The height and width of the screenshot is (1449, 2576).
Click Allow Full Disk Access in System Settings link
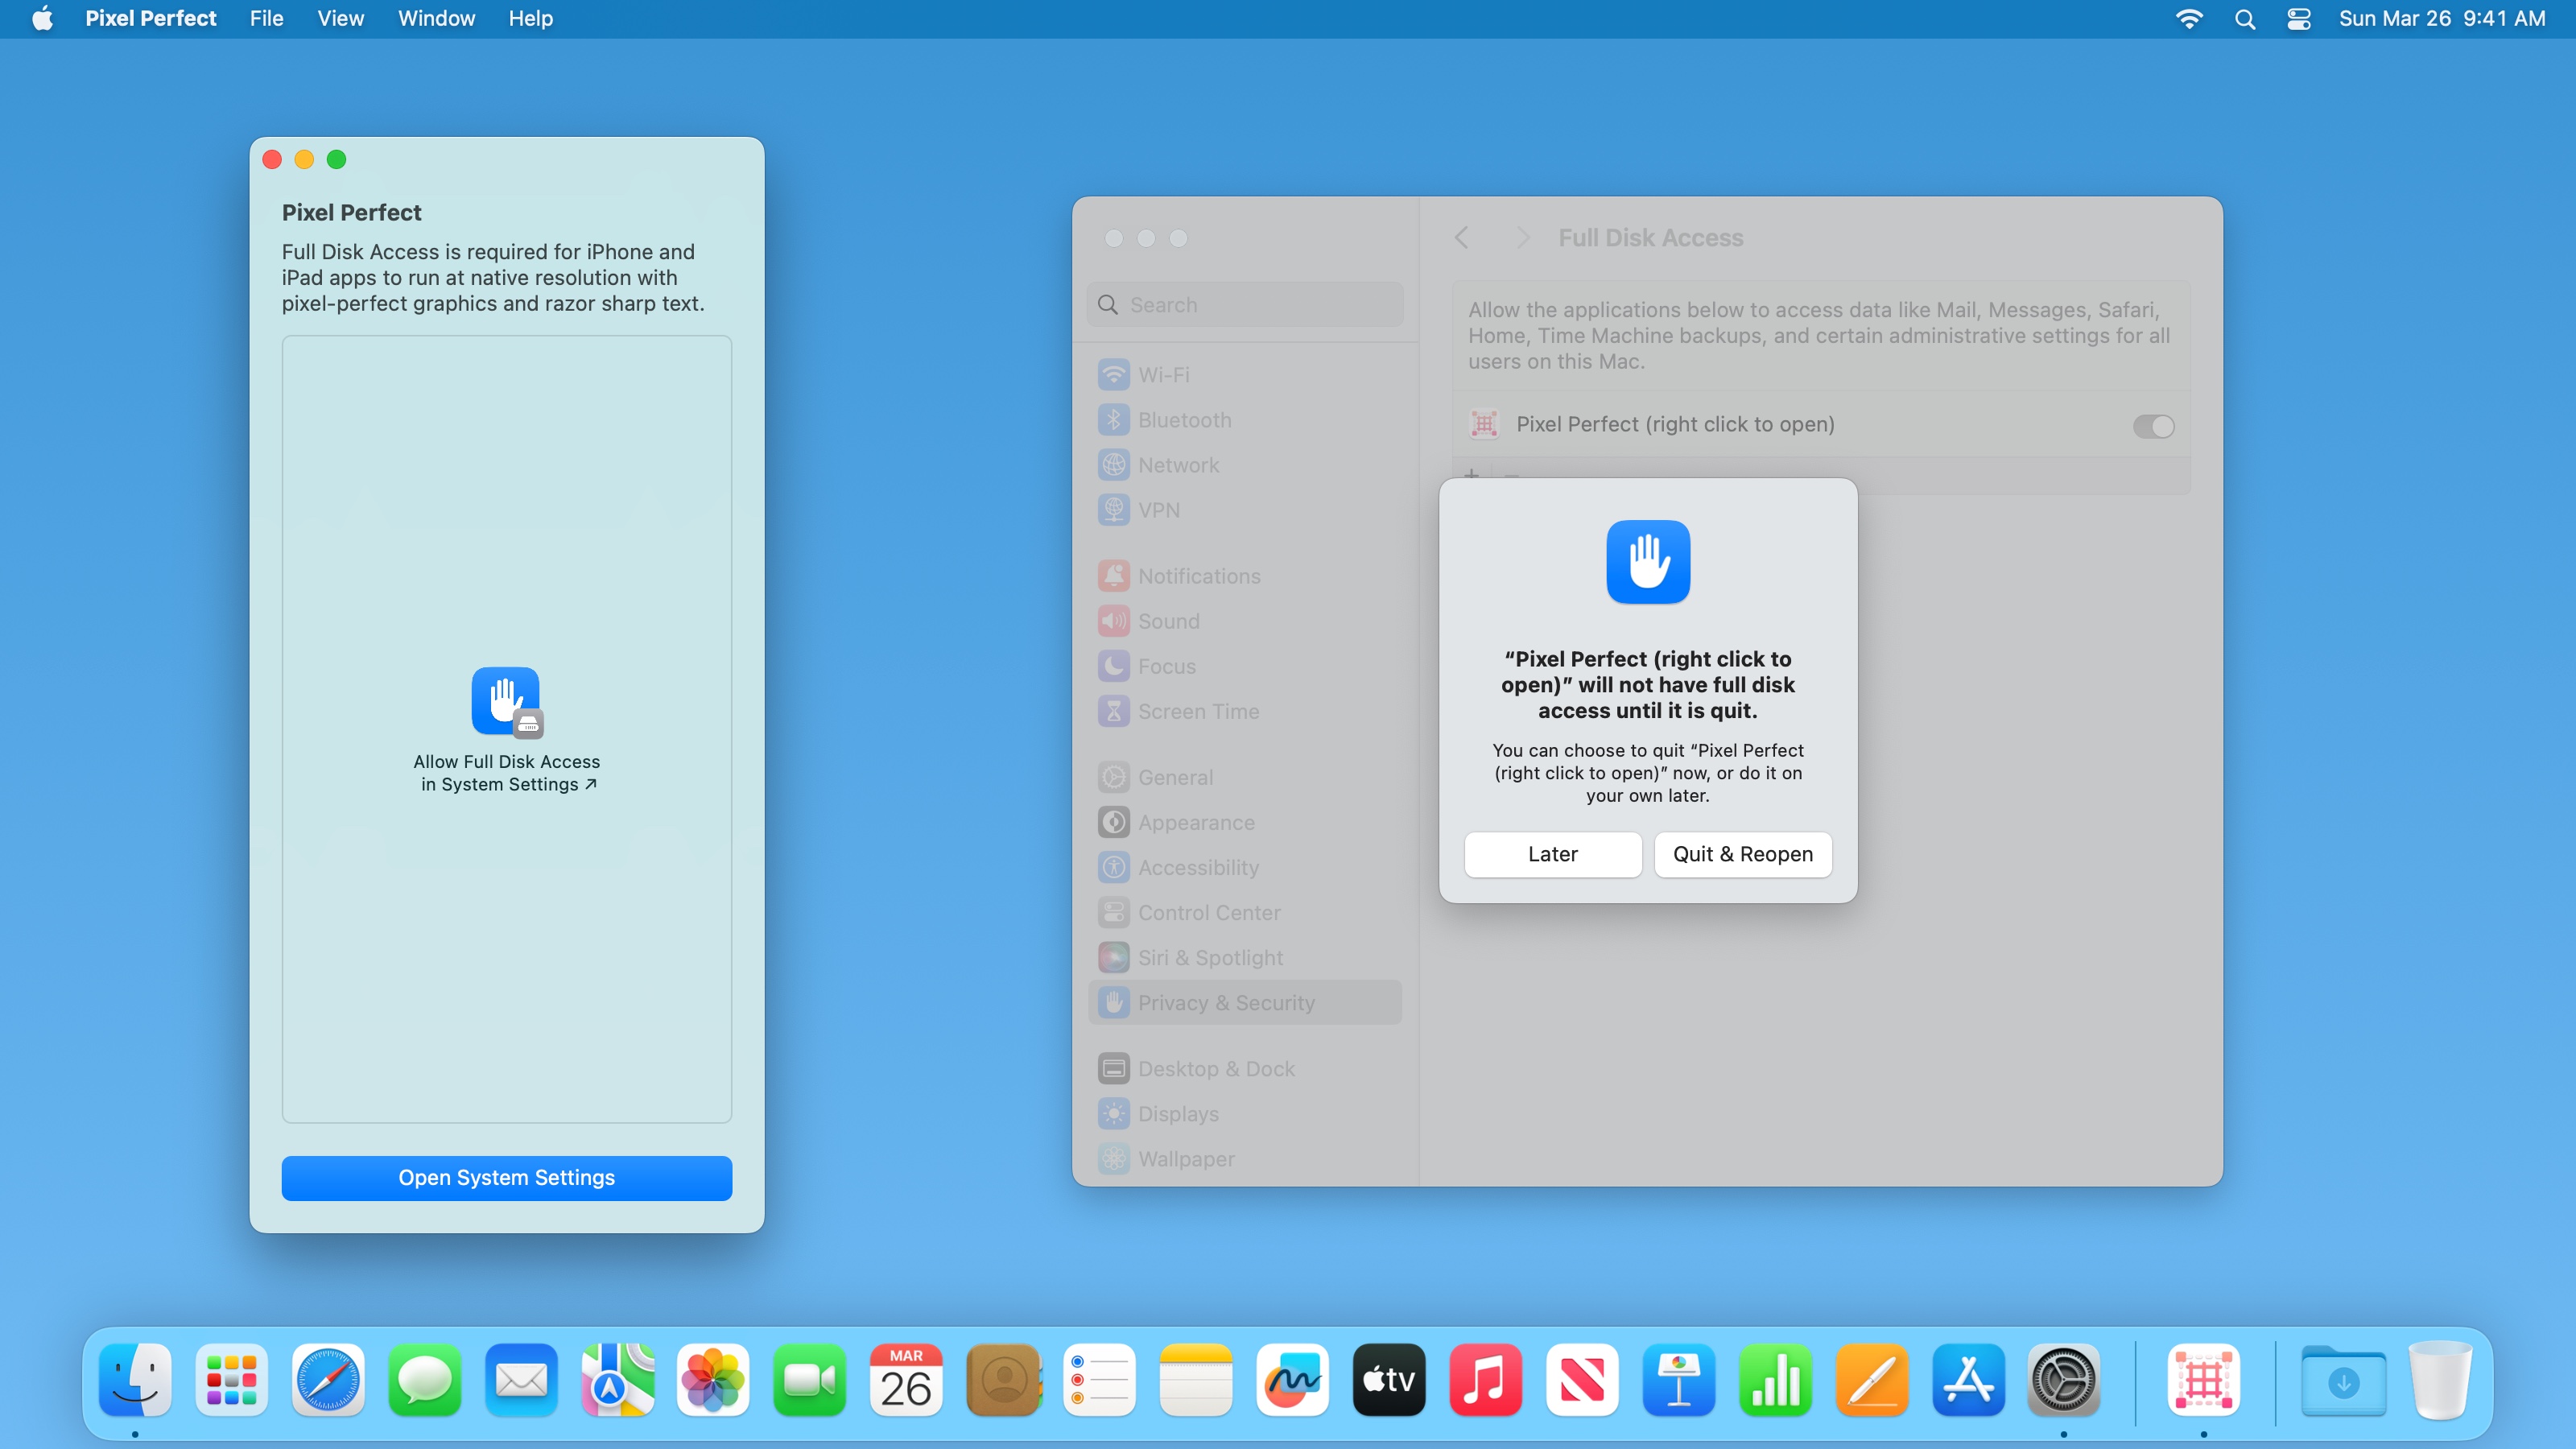(507, 773)
